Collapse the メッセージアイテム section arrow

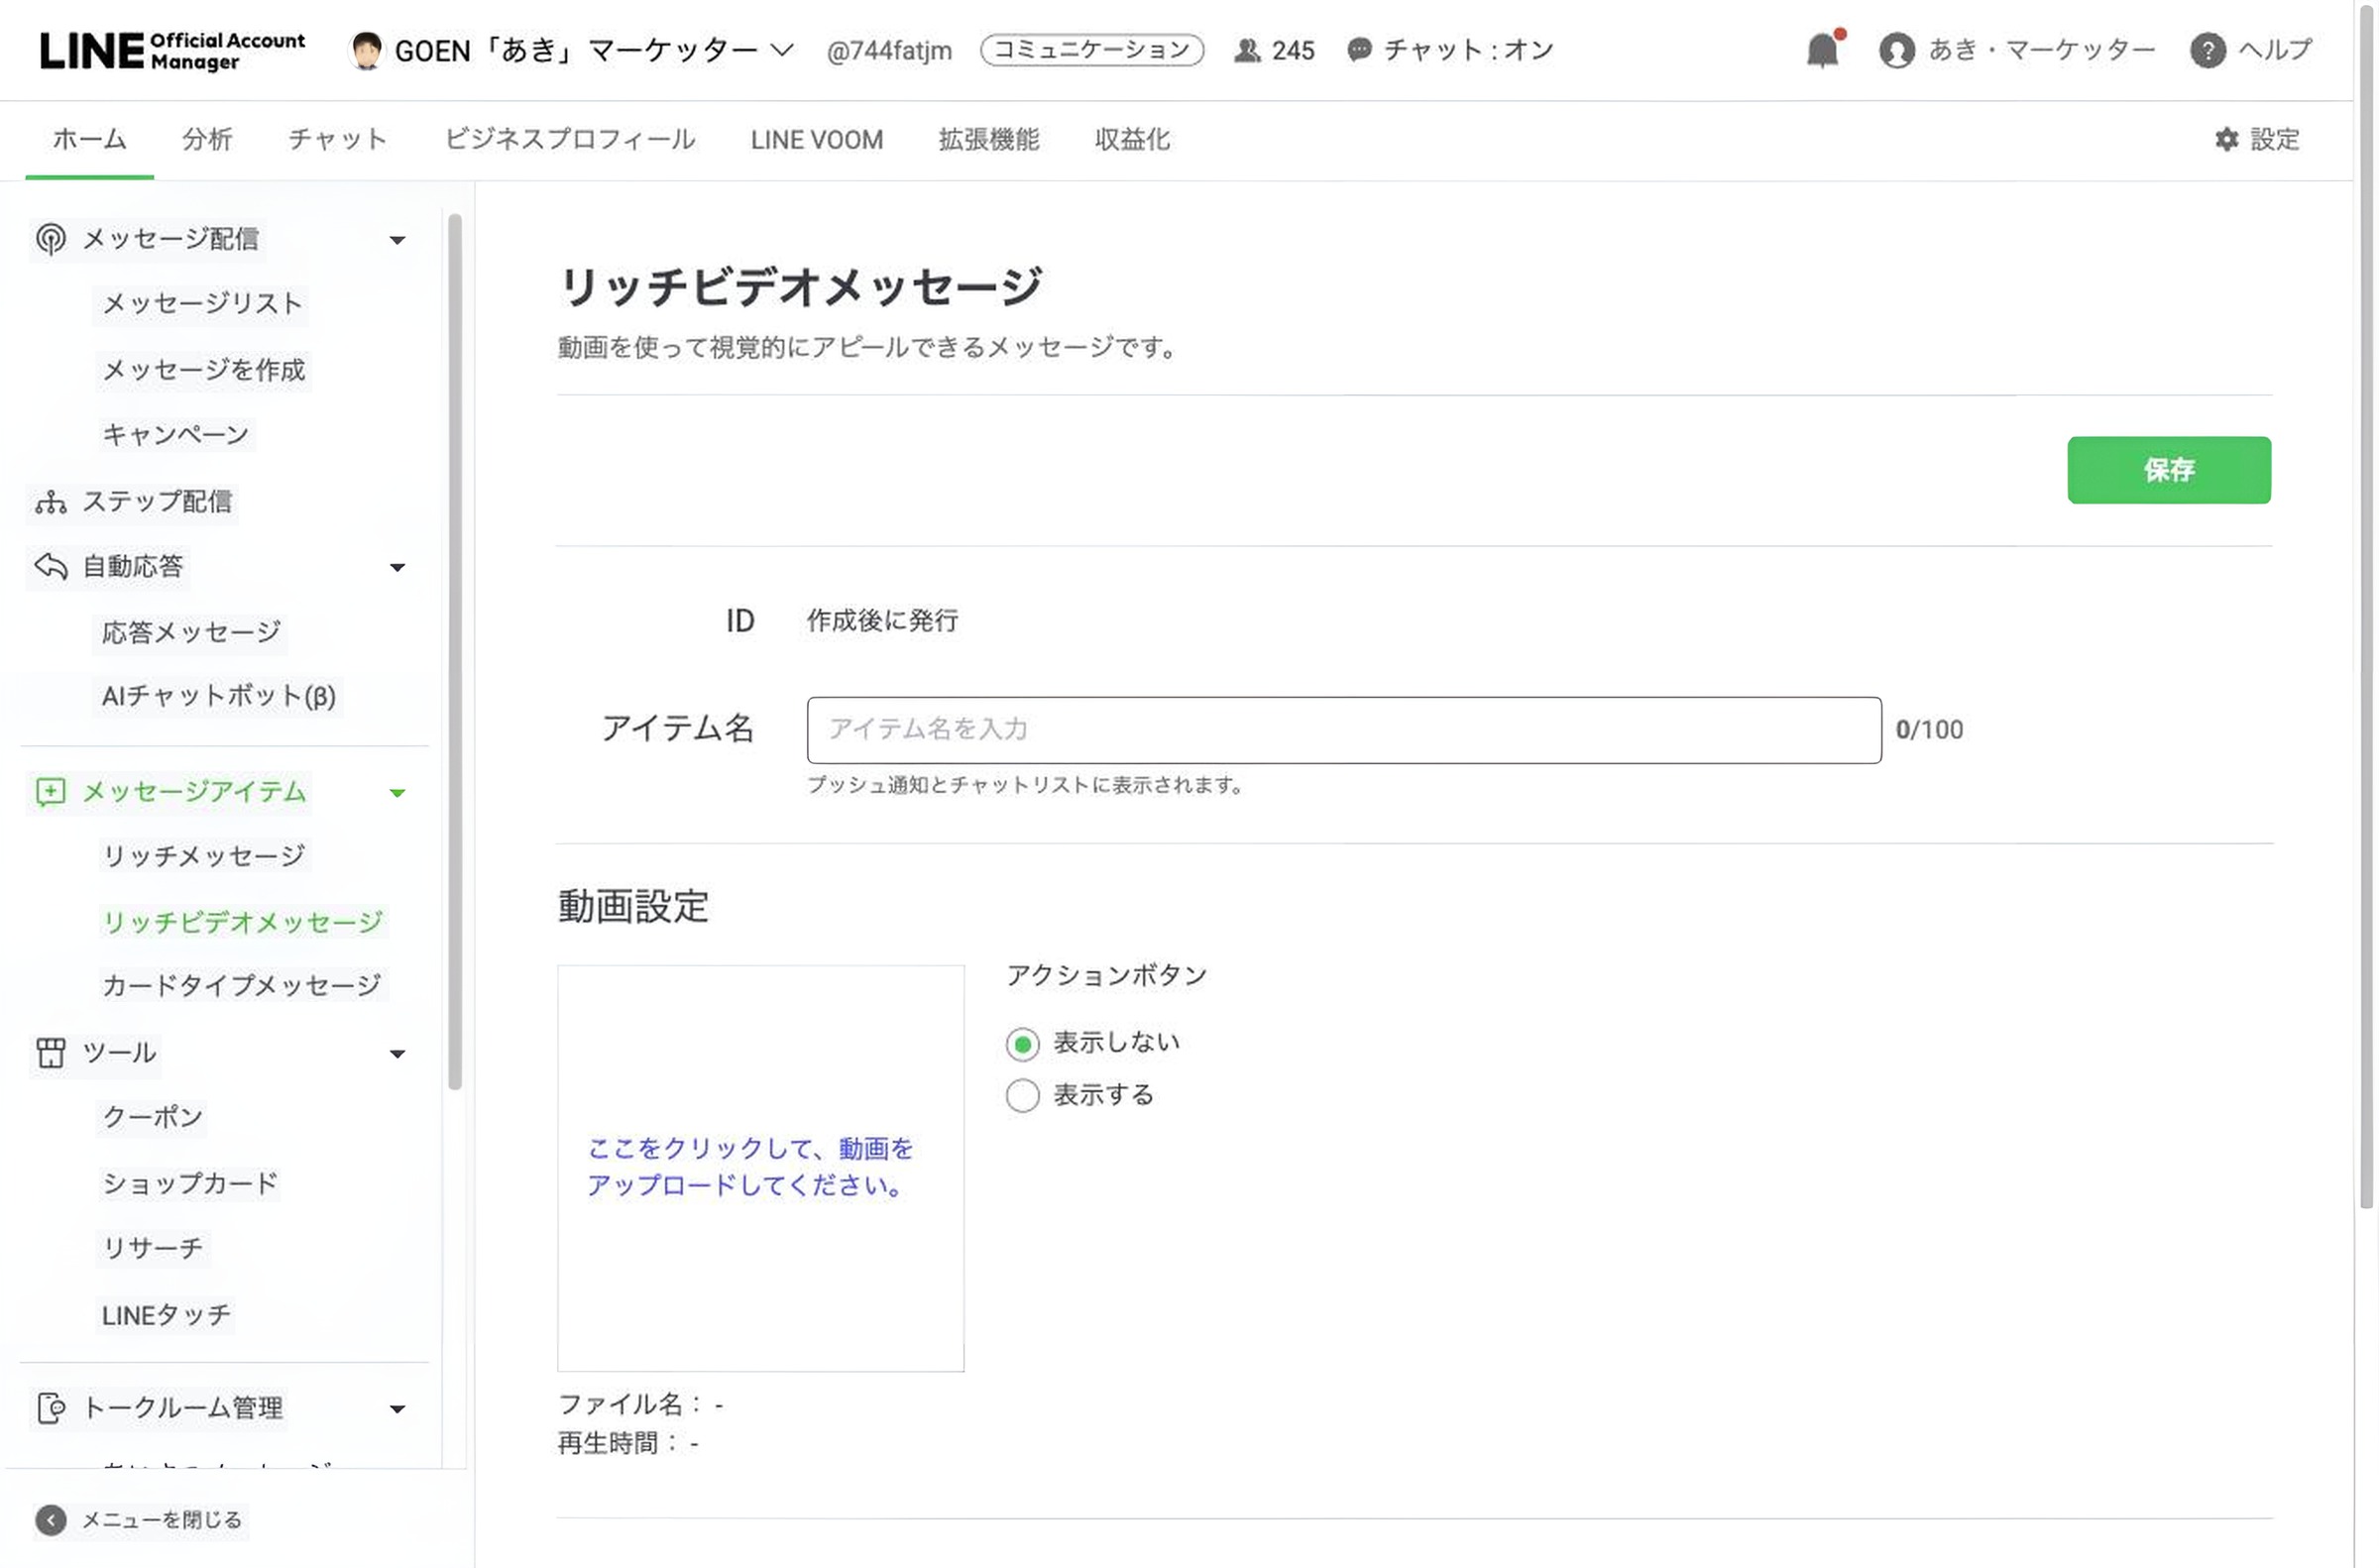click(x=397, y=793)
